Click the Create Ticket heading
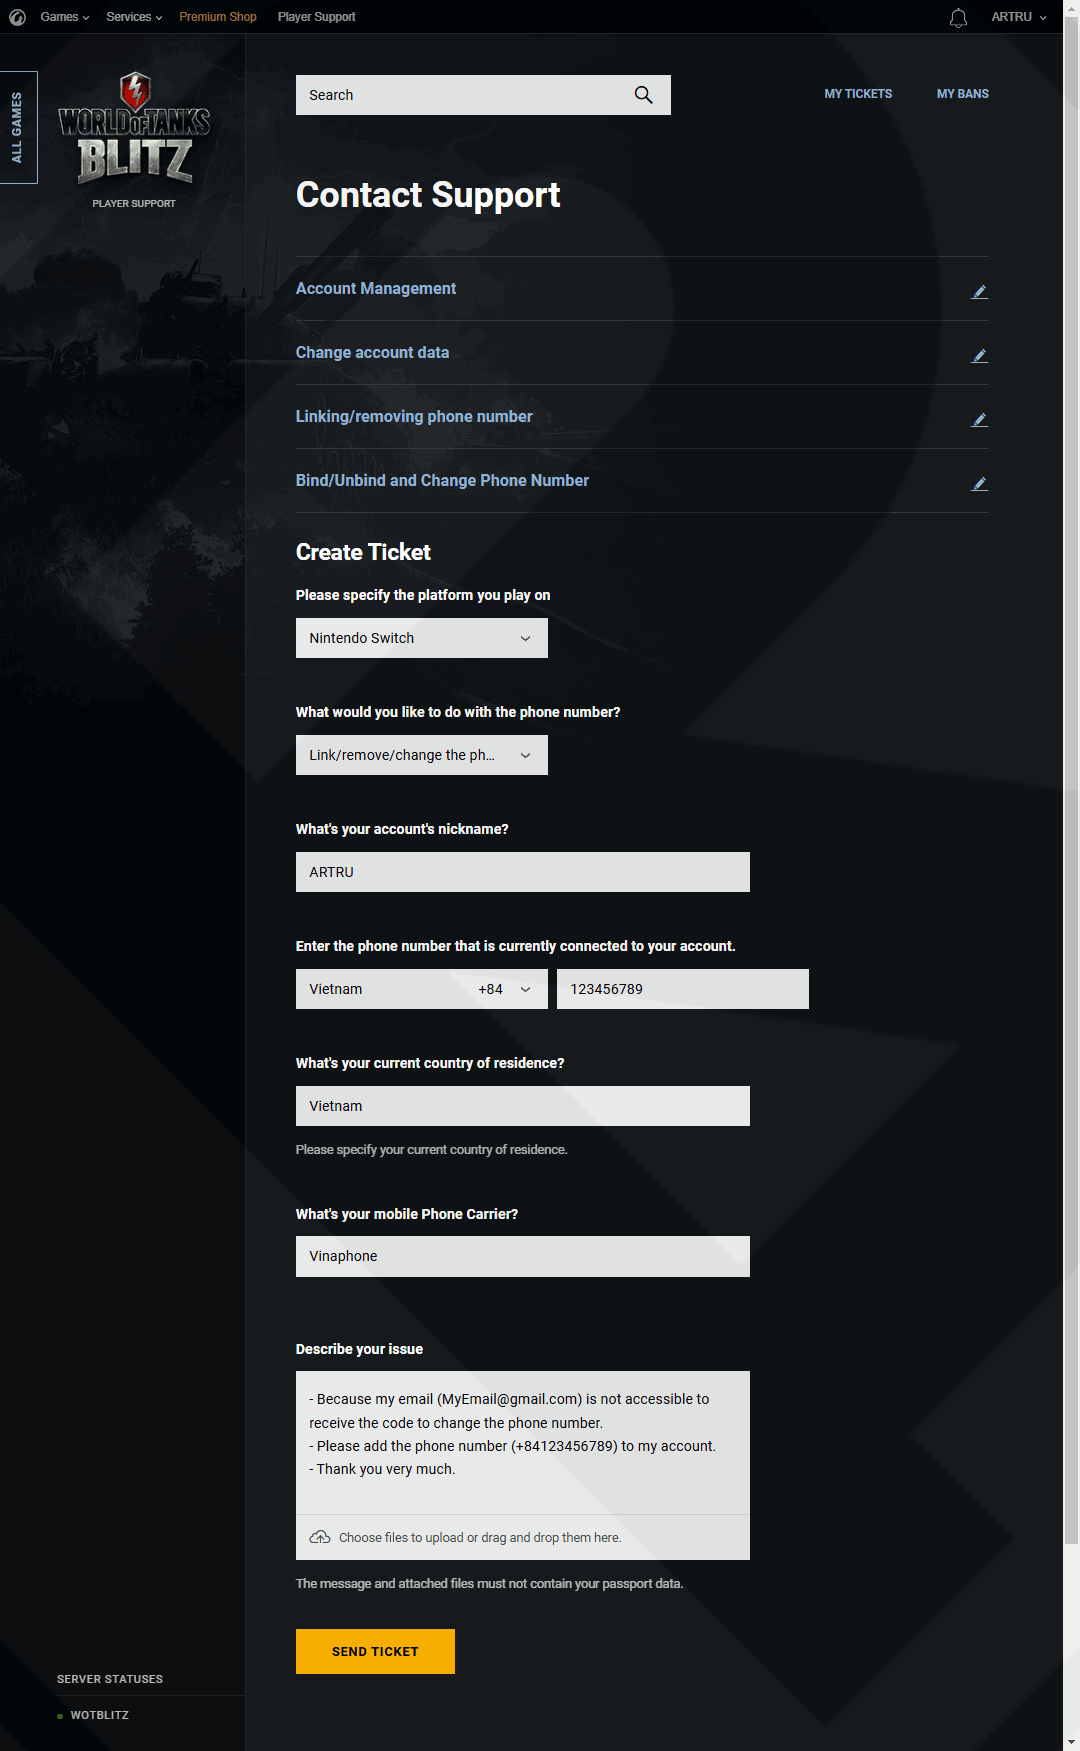Screen dimensions: 1080x1751 click(x=363, y=552)
